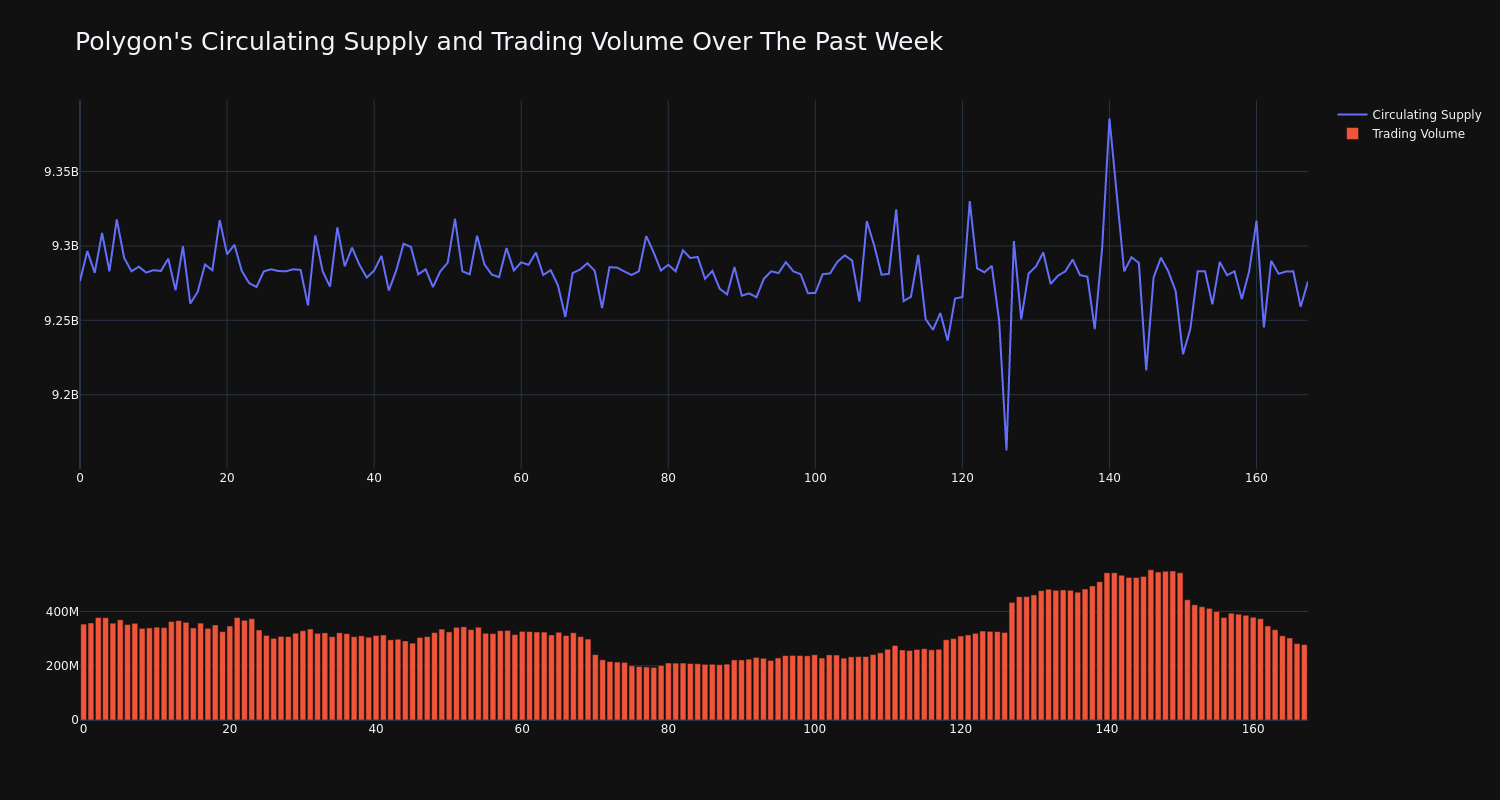The height and width of the screenshot is (800, 1500).
Task: Click the chart title about Polygon's supply
Action: pos(508,42)
